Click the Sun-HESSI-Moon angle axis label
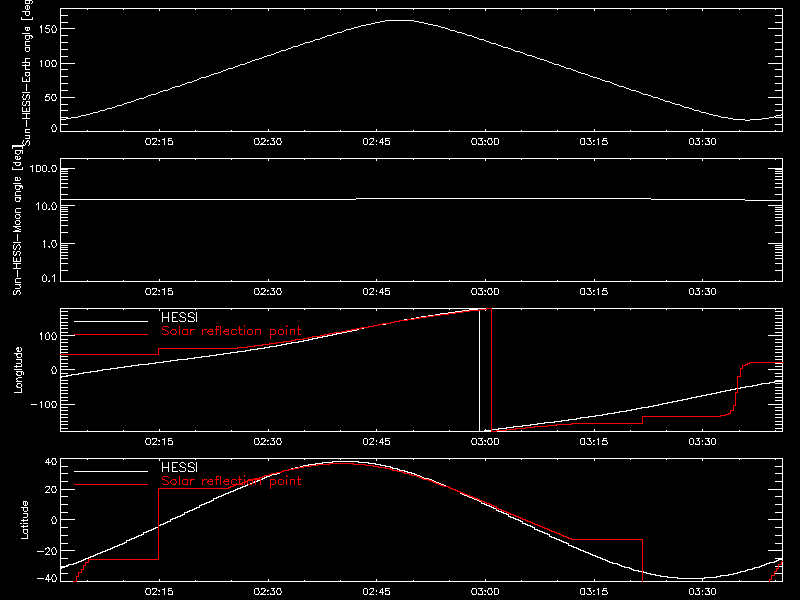The width and height of the screenshot is (800, 600). point(17,220)
